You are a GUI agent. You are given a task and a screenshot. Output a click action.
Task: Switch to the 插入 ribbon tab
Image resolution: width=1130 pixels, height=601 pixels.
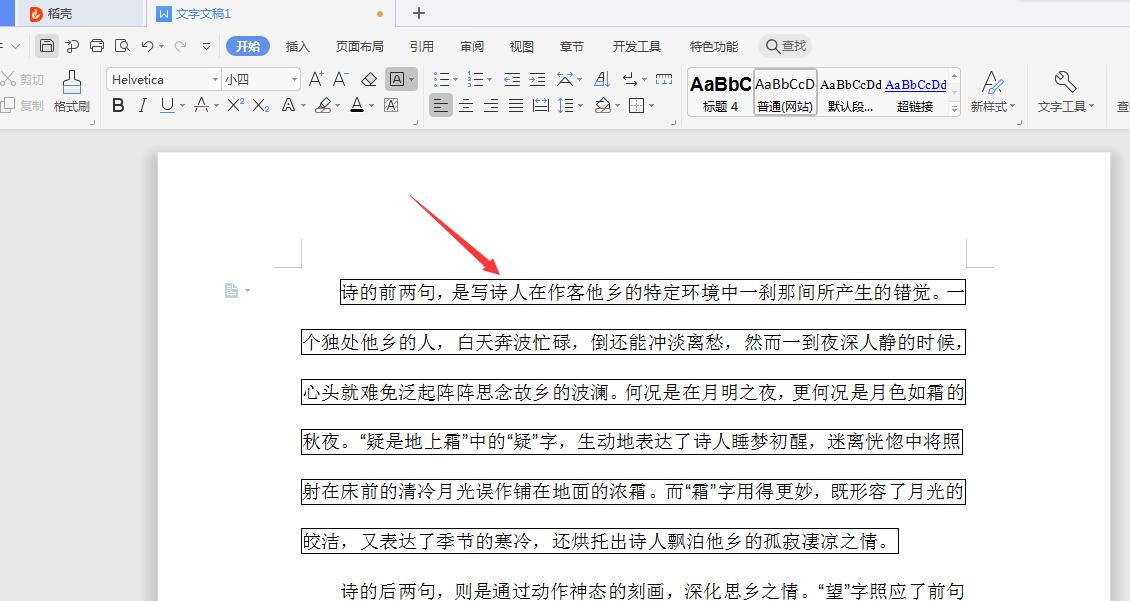point(297,45)
